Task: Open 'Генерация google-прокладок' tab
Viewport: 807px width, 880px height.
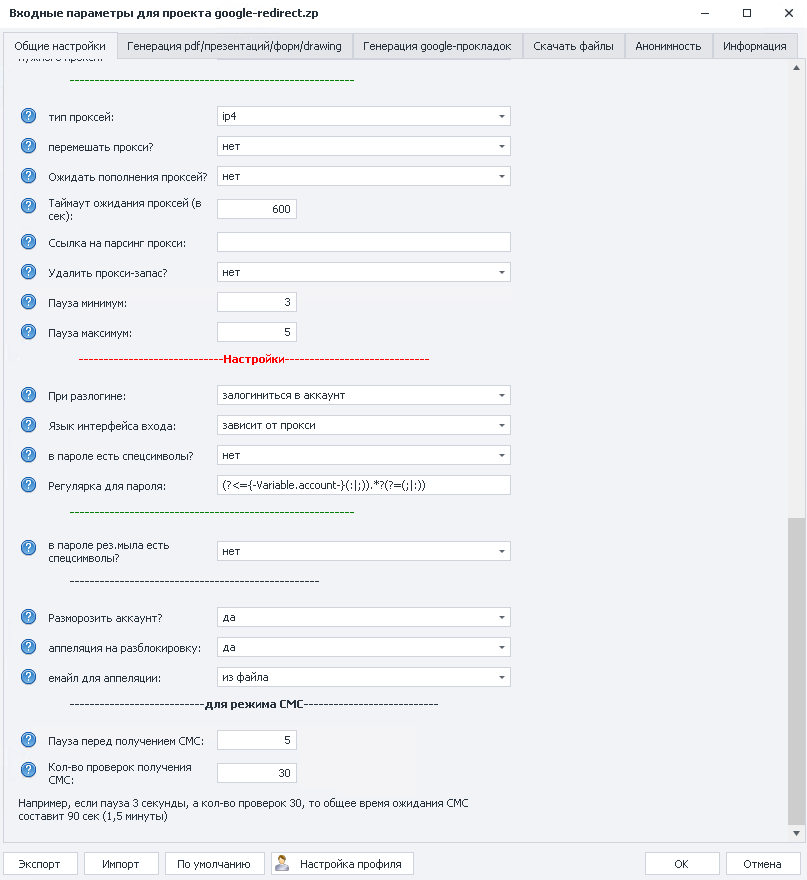Action: 437,46
